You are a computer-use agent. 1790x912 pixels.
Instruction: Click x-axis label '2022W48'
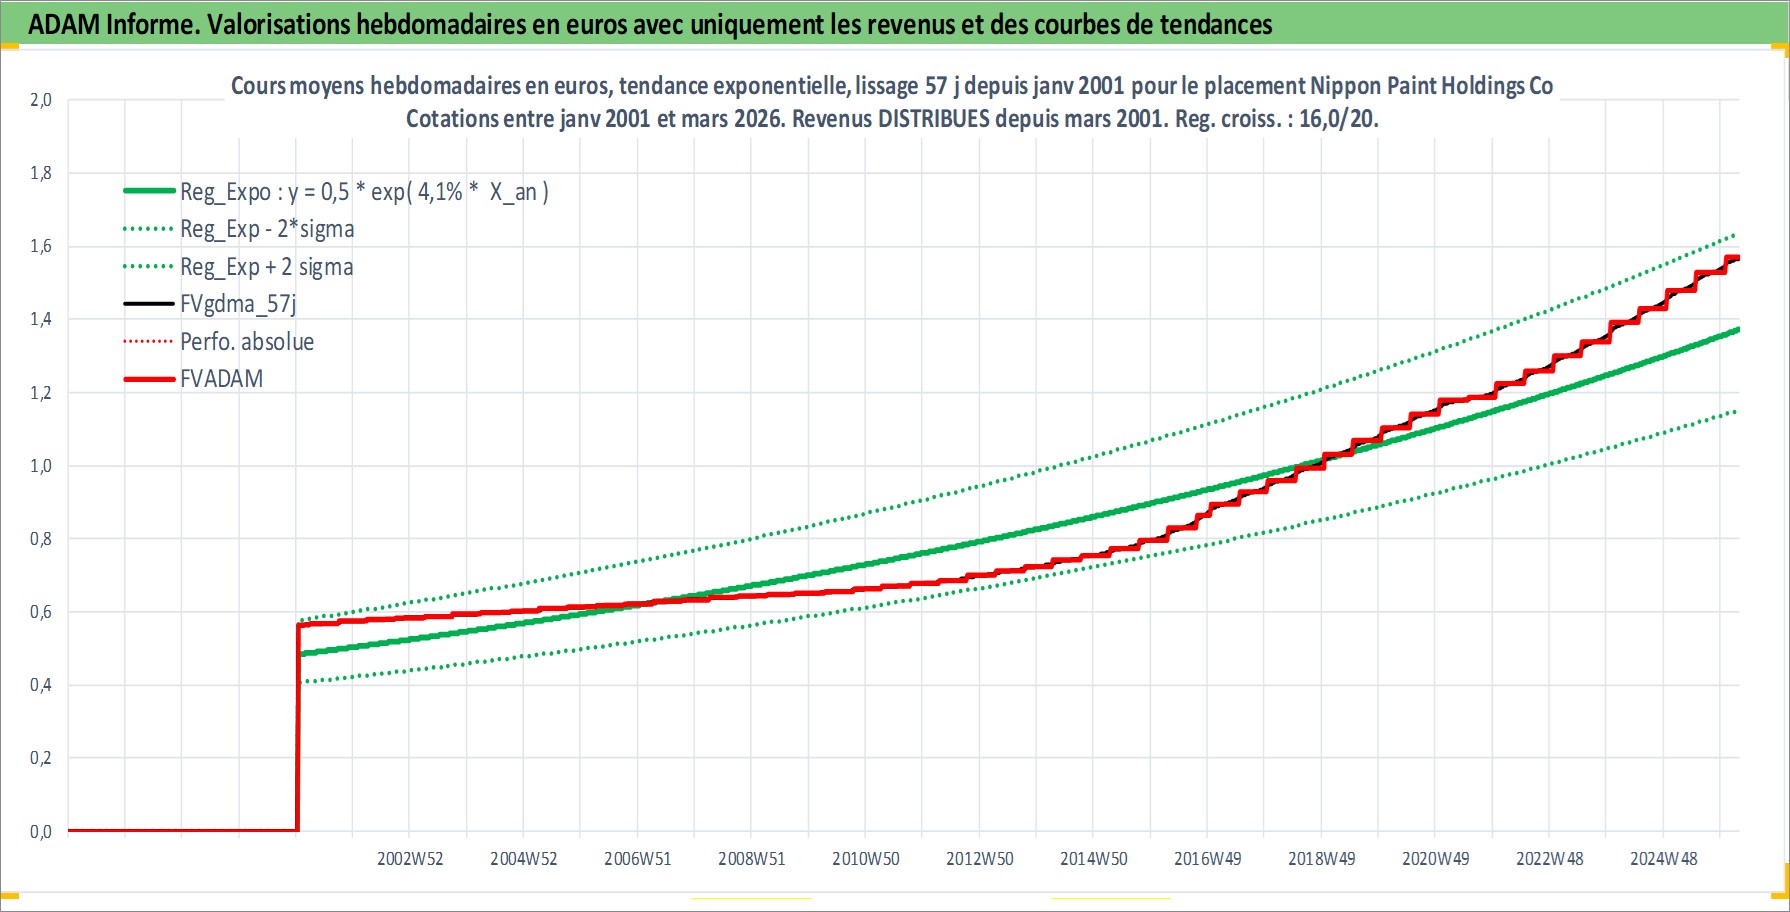(x=1550, y=859)
